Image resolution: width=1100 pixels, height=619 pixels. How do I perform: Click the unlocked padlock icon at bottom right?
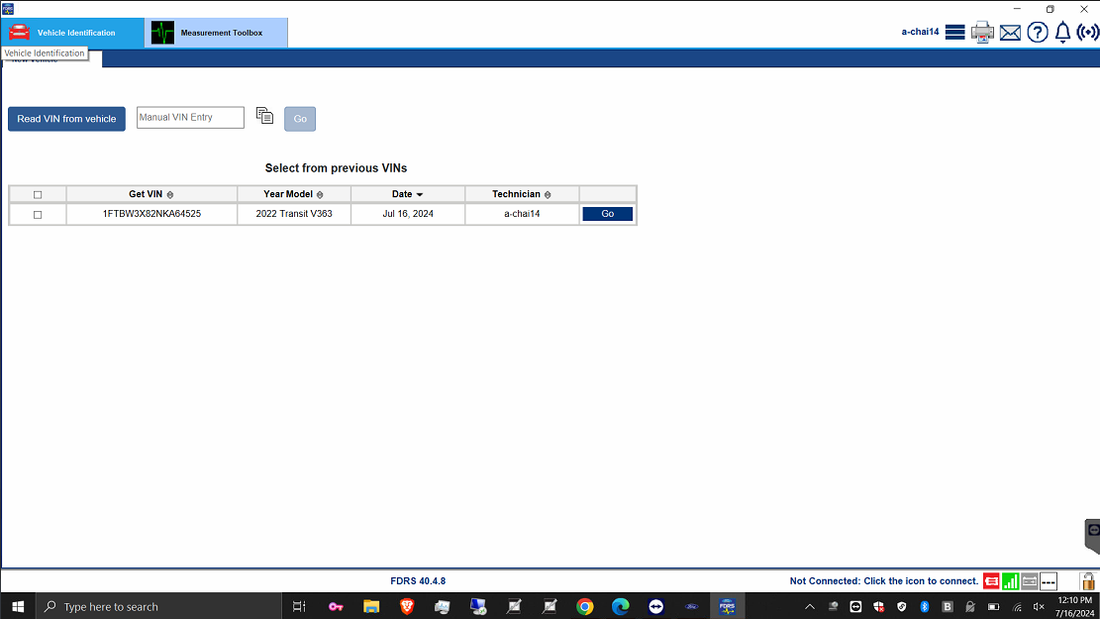pyautogui.click(x=1087, y=580)
